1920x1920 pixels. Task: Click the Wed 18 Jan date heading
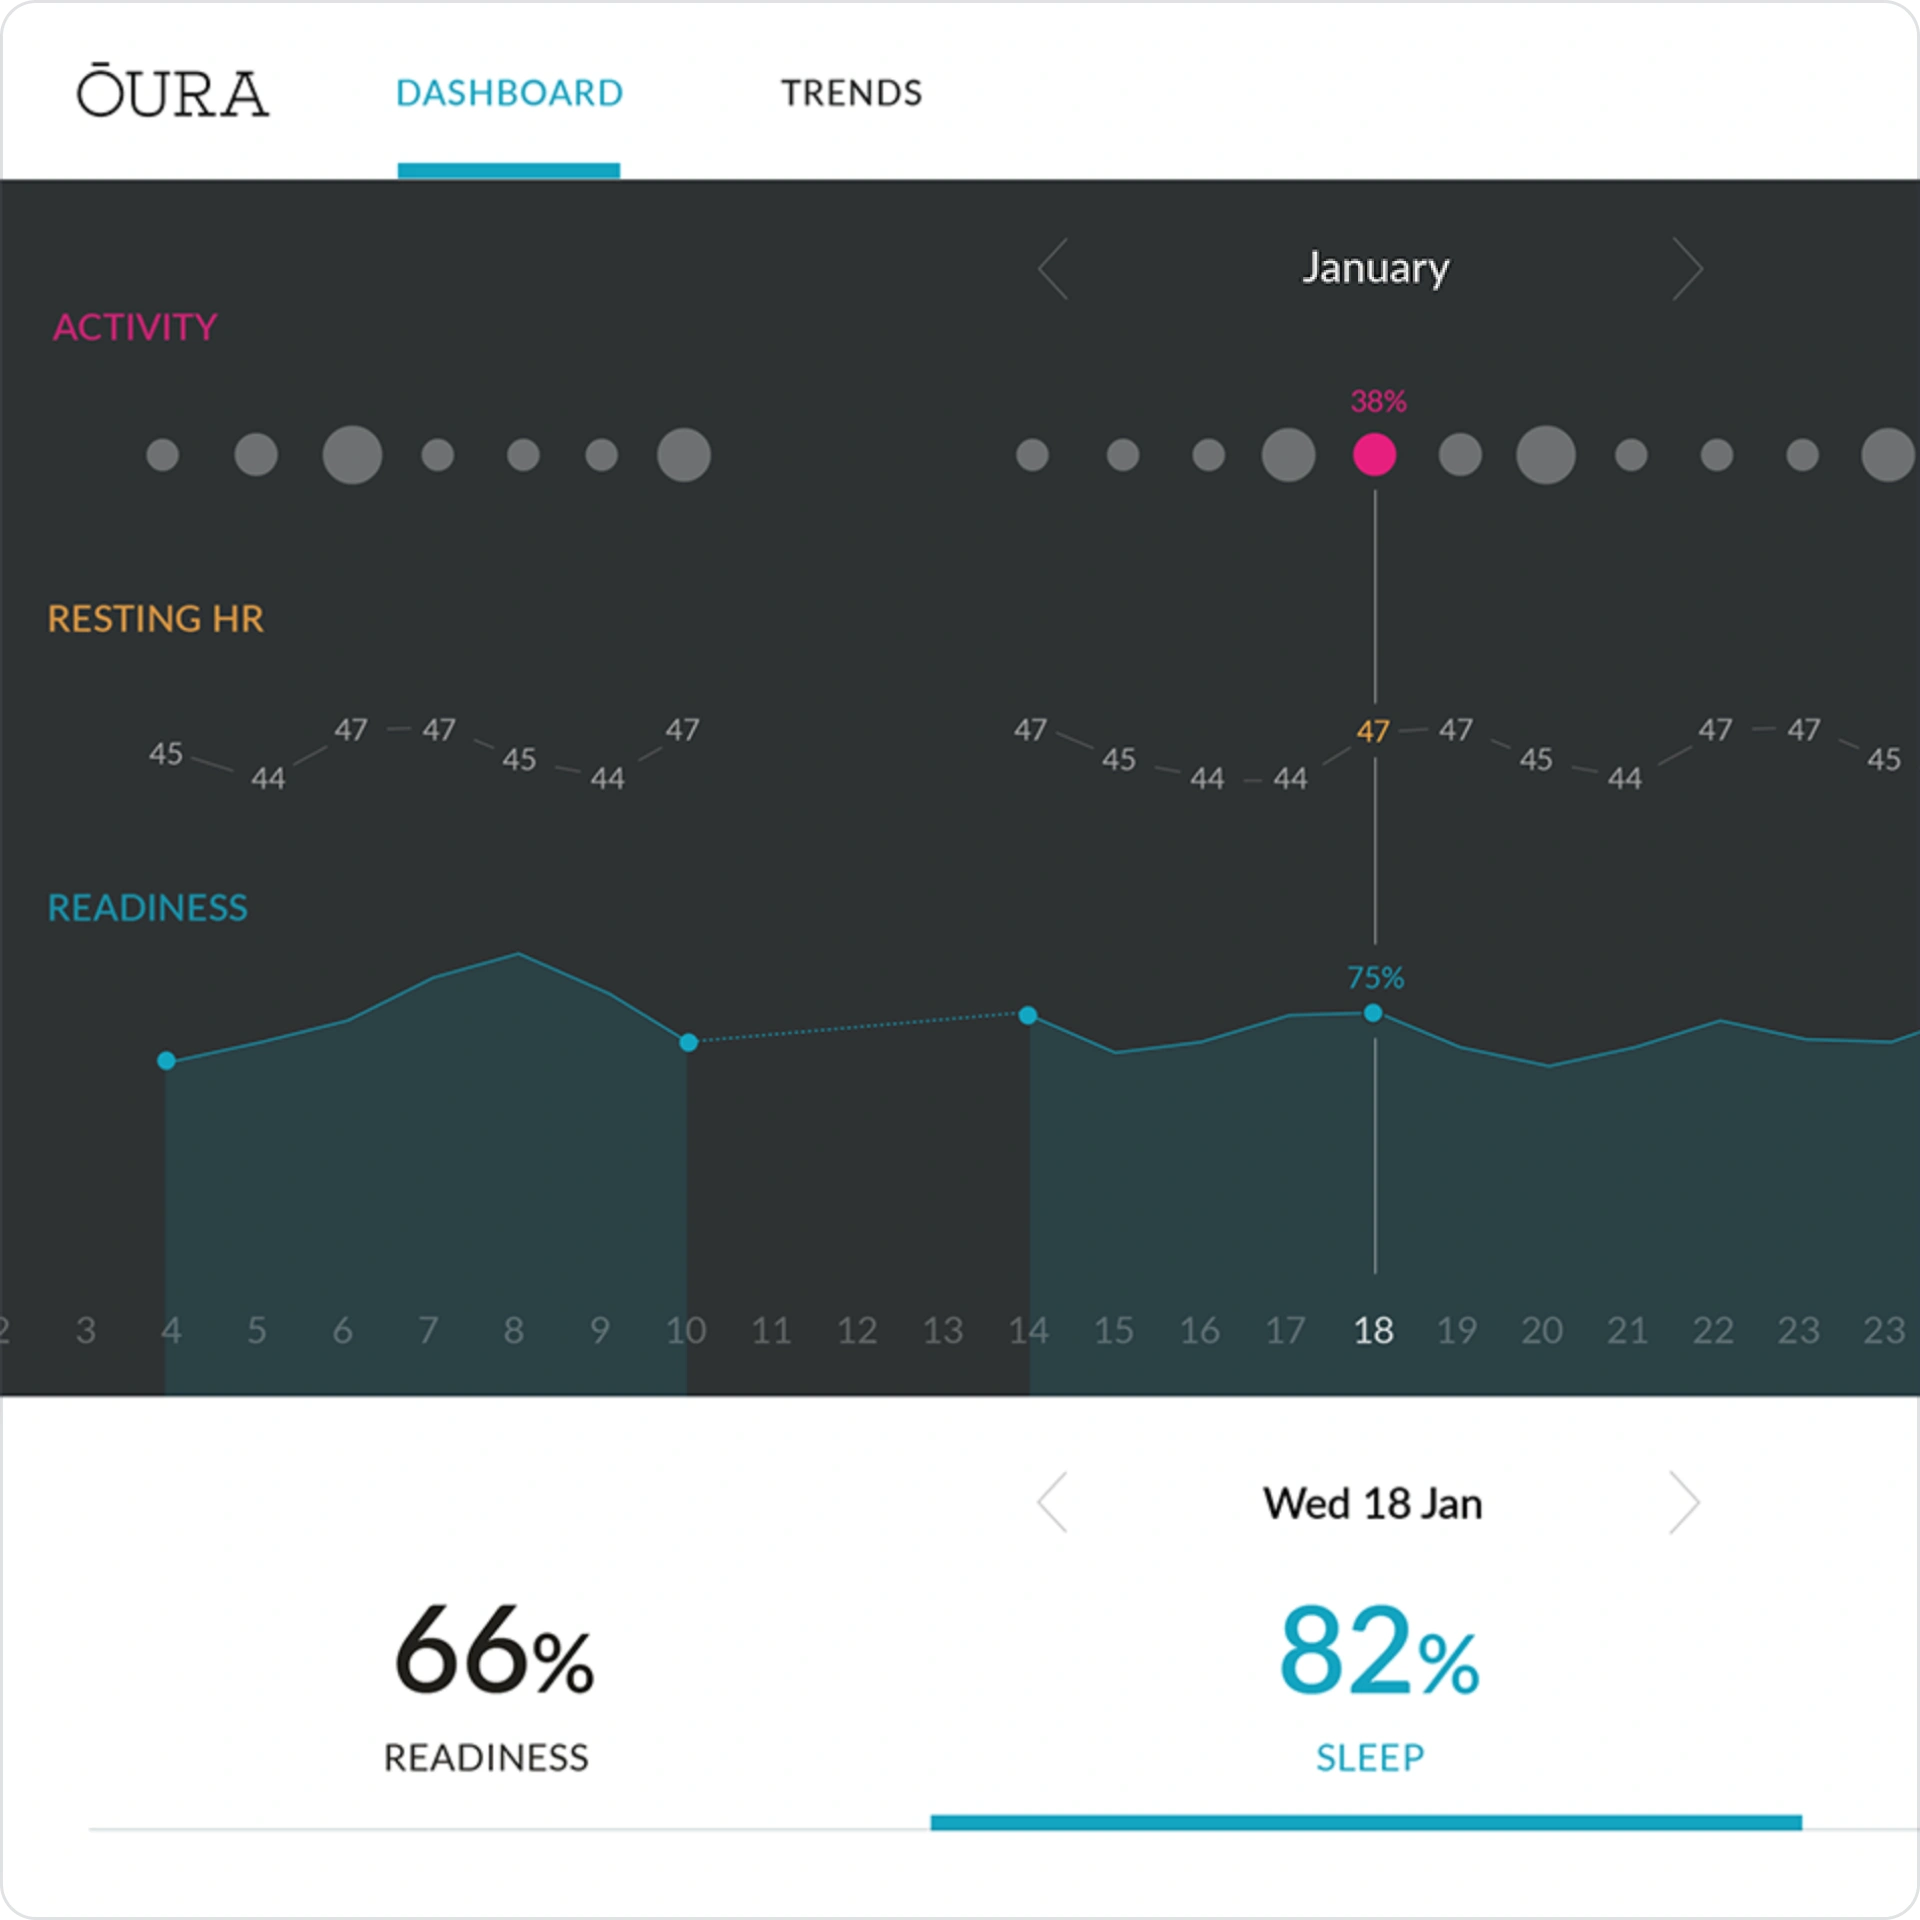pos(1372,1504)
